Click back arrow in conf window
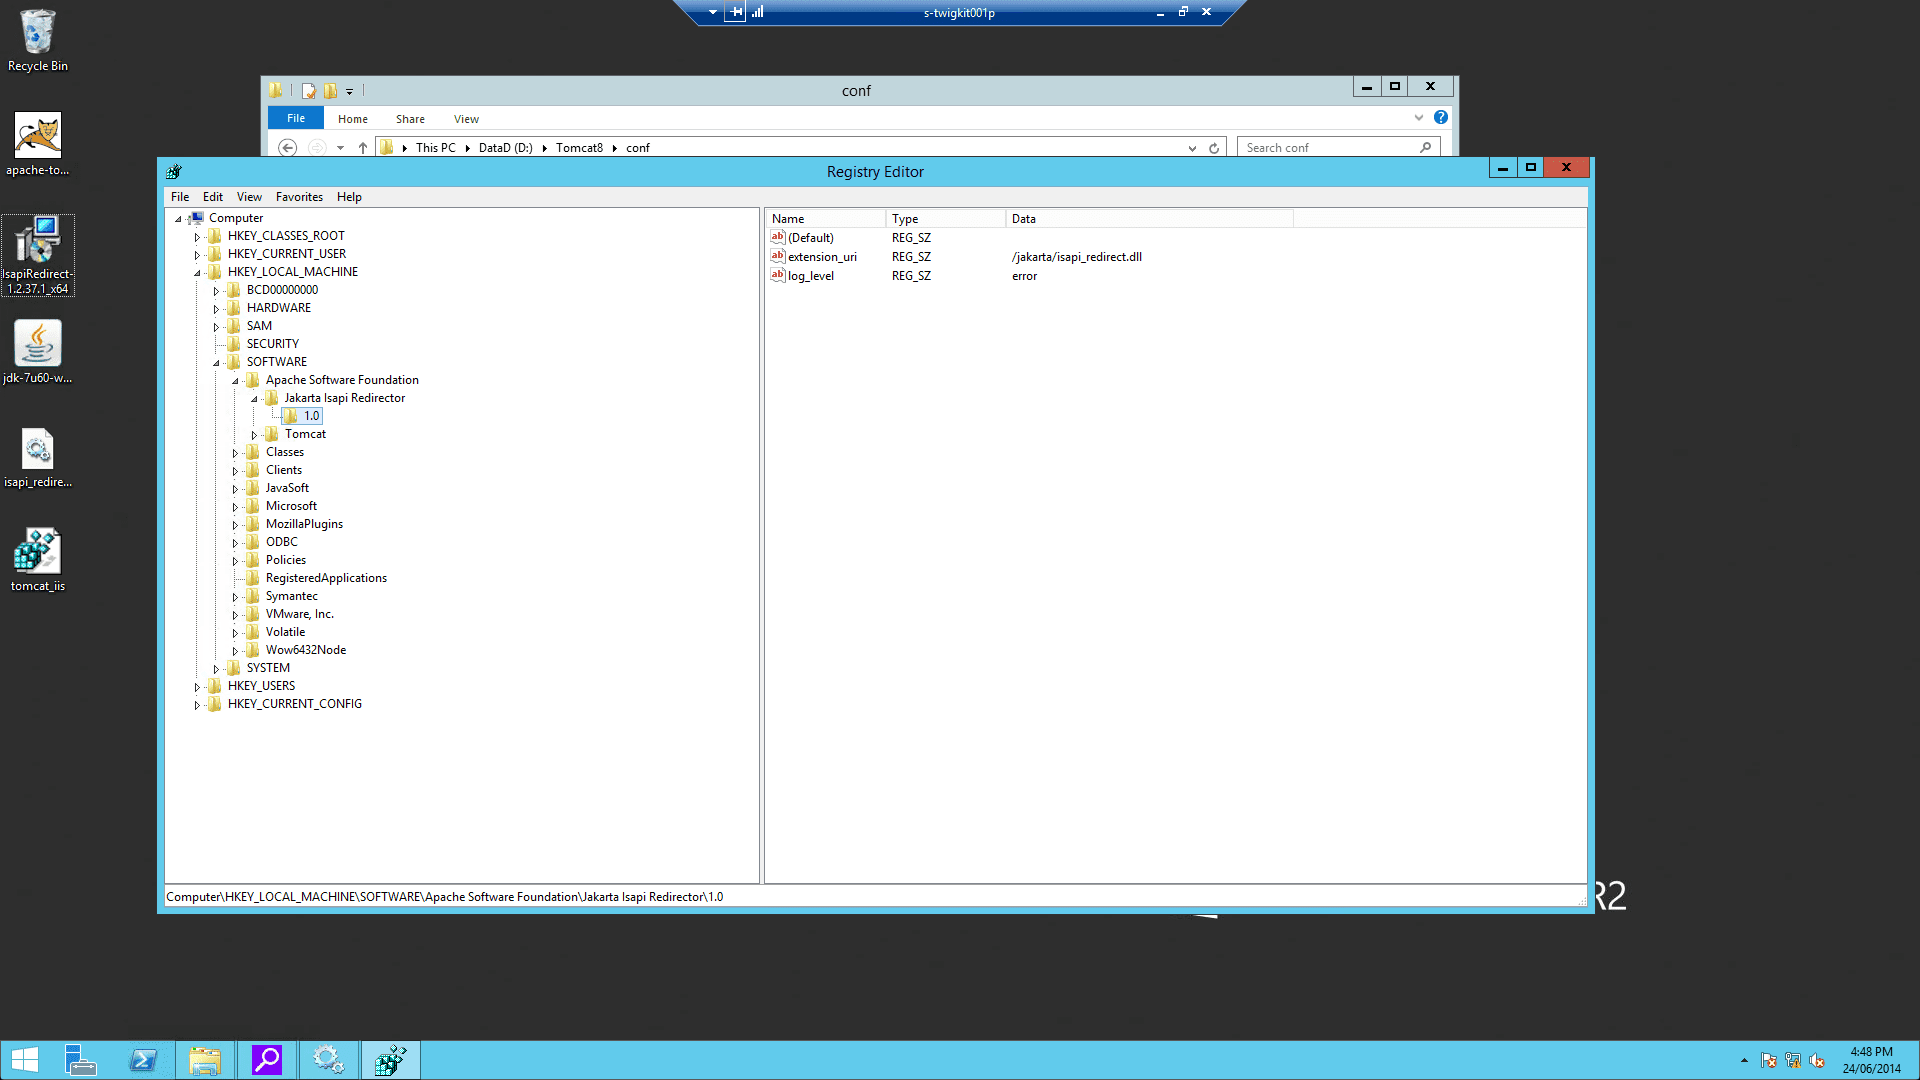Screen dimensions: 1920x1080 click(x=287, y=148)
